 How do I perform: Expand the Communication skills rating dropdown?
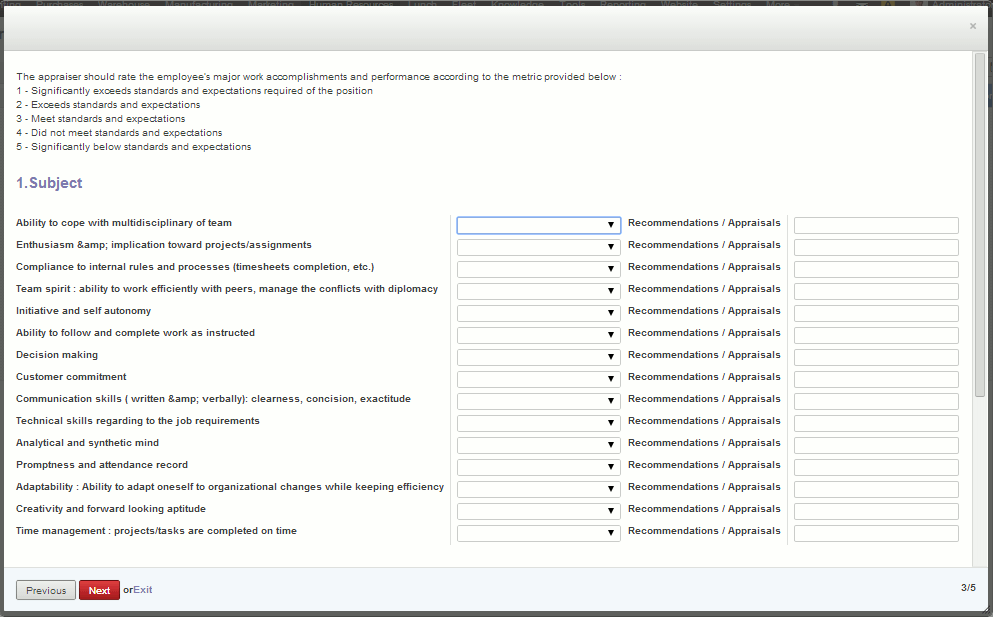538,401
